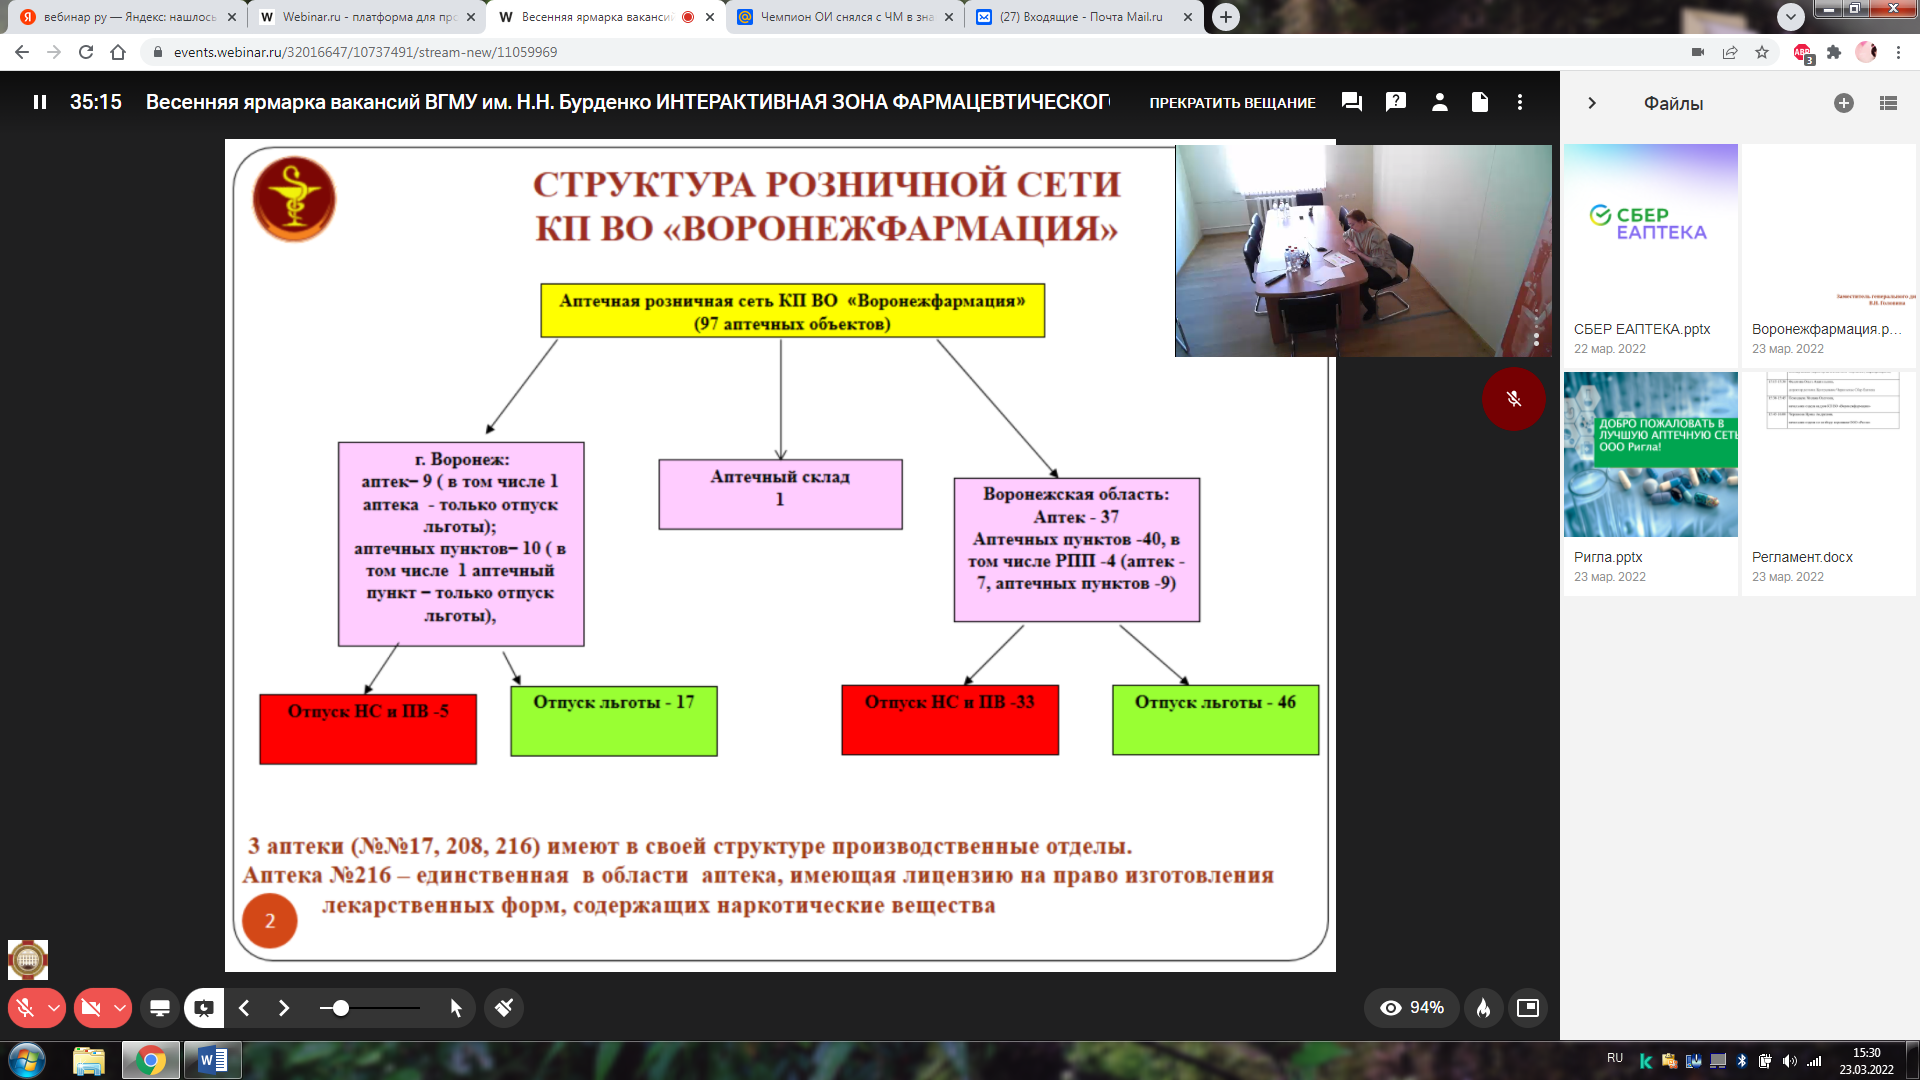Click the webinar logo avatar bottom left
The height and width of the screenshot is (1080, 1920).
click(x=28, y=960)
